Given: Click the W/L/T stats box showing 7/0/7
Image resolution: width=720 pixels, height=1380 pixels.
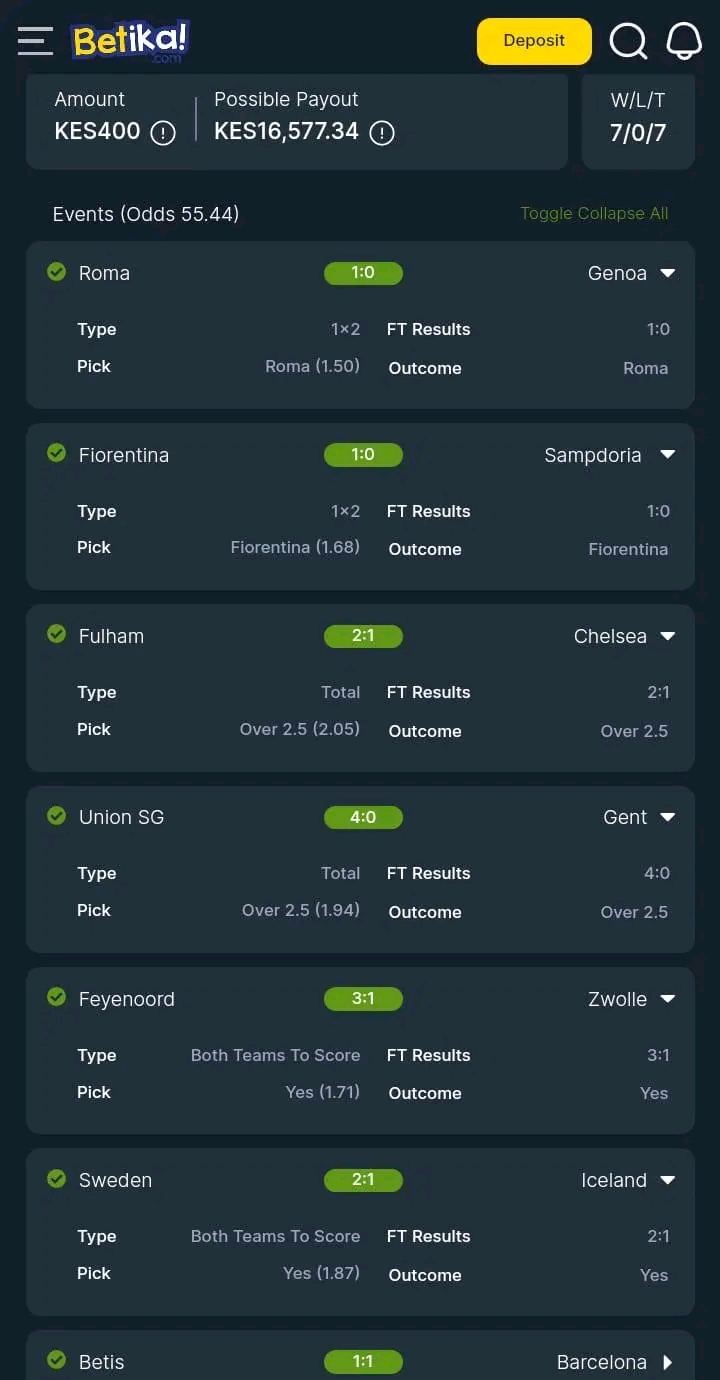Looking at the screenshot, I should (x=638, y=120).
